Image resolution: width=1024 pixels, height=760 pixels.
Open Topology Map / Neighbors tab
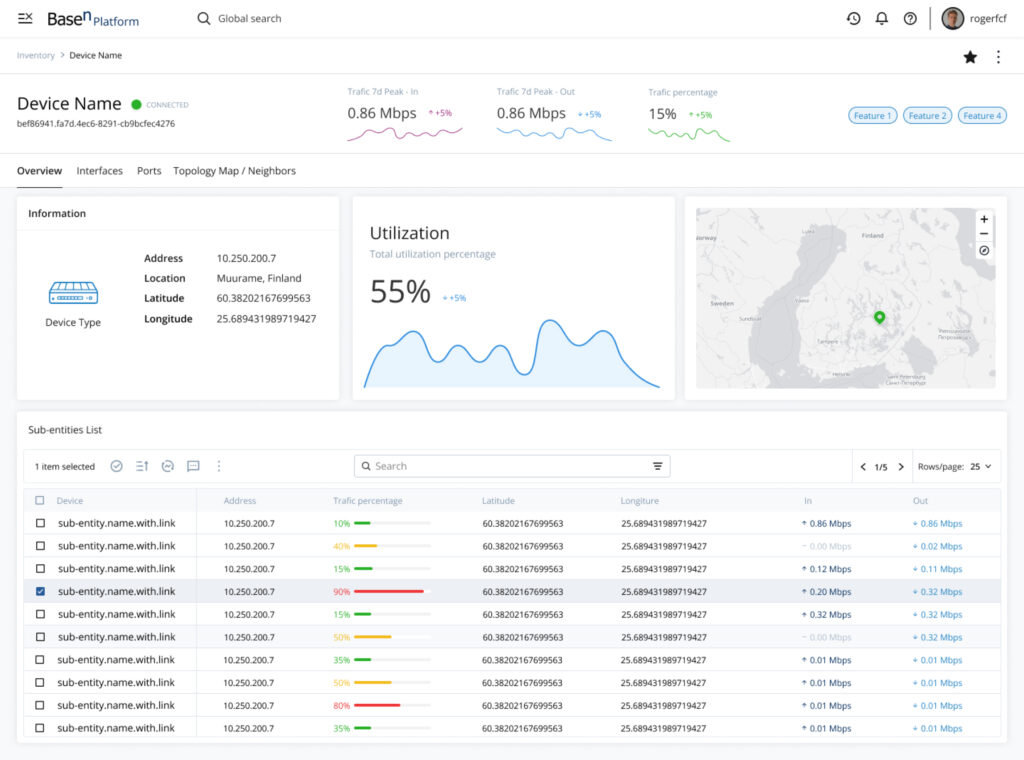[234, 171]
